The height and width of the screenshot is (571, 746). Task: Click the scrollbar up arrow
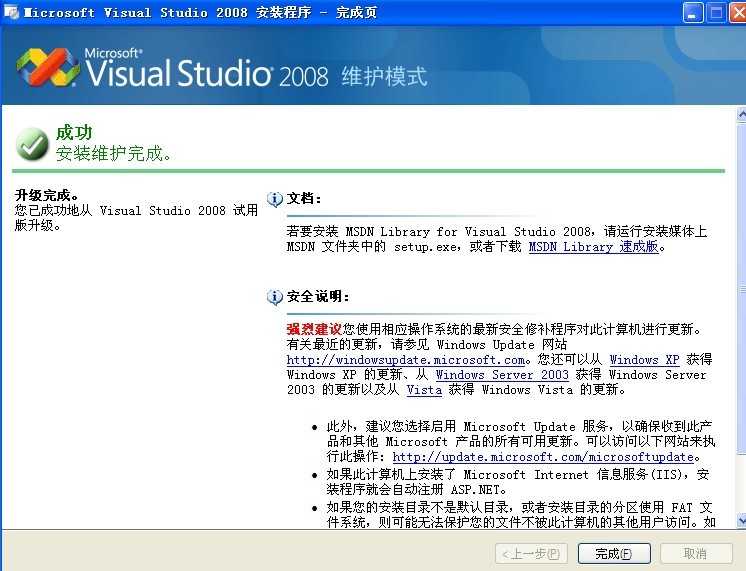point(741,114)
